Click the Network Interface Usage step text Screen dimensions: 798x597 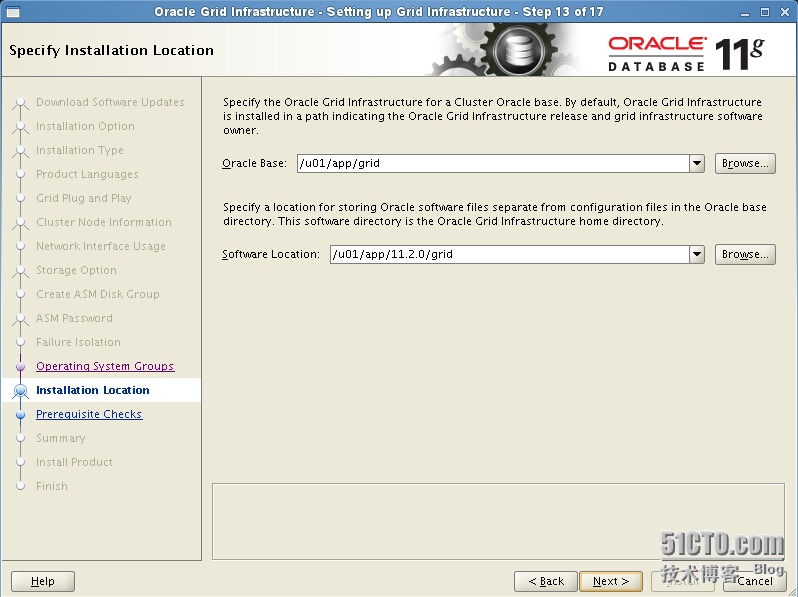click(x=101, y=246)
